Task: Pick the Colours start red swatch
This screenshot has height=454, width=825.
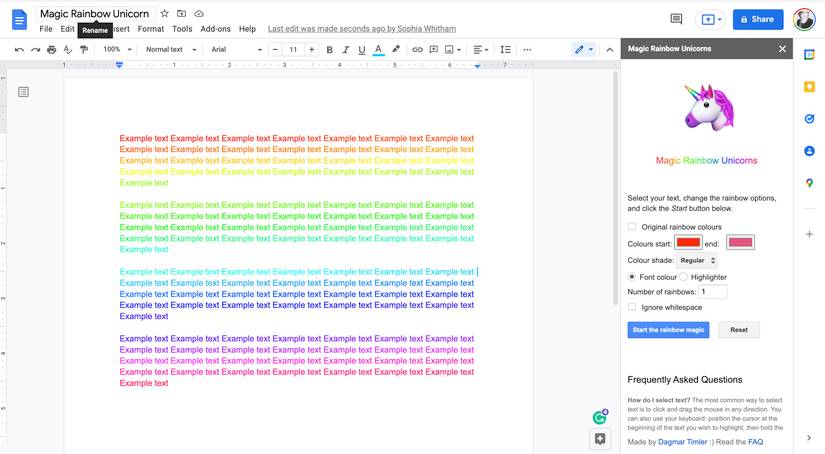Action: click(x=687, y=242)
